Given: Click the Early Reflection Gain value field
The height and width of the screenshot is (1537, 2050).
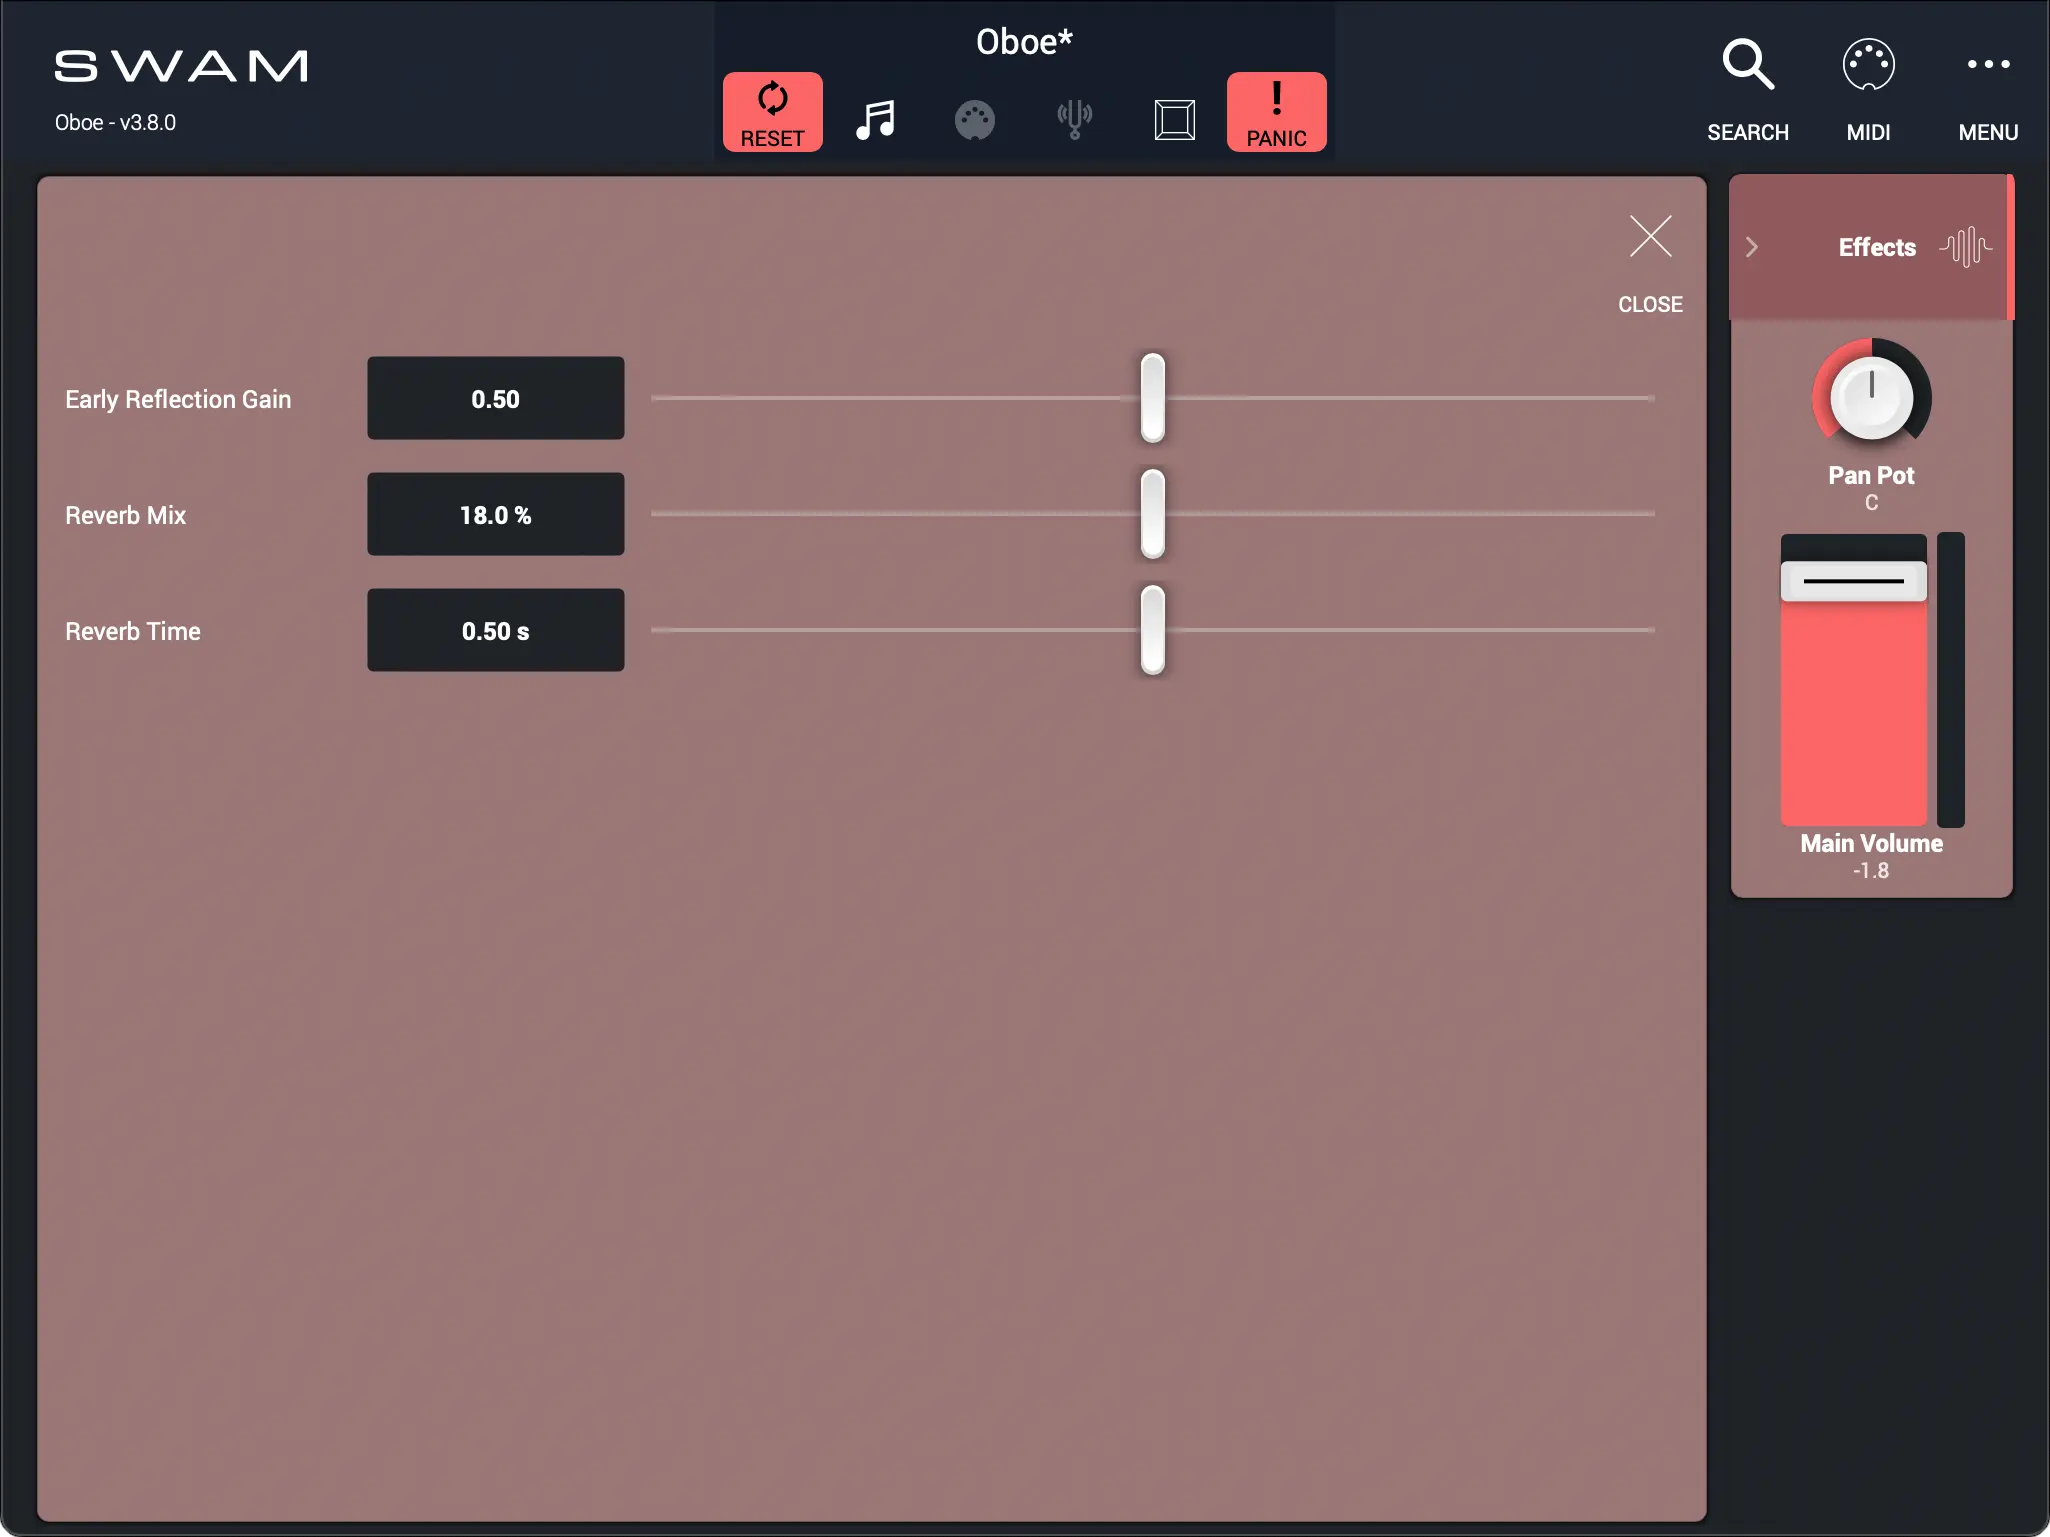Looking at the screenshot, I should (495, 399).
